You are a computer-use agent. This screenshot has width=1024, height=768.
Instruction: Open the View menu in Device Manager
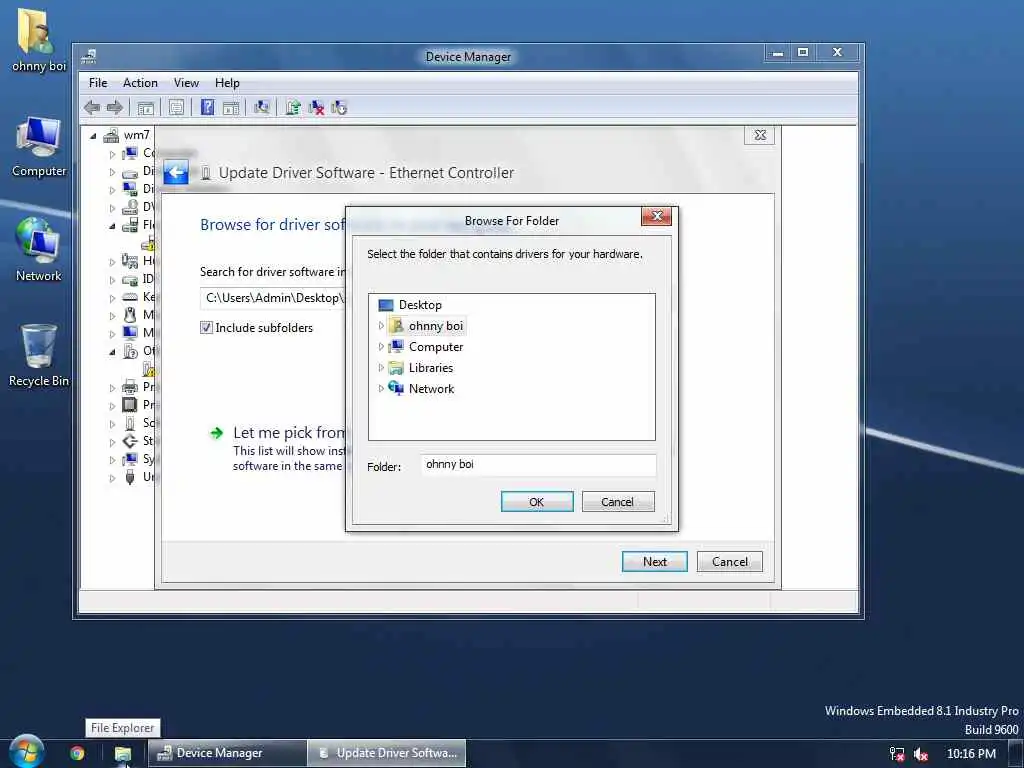coord(186,83)
